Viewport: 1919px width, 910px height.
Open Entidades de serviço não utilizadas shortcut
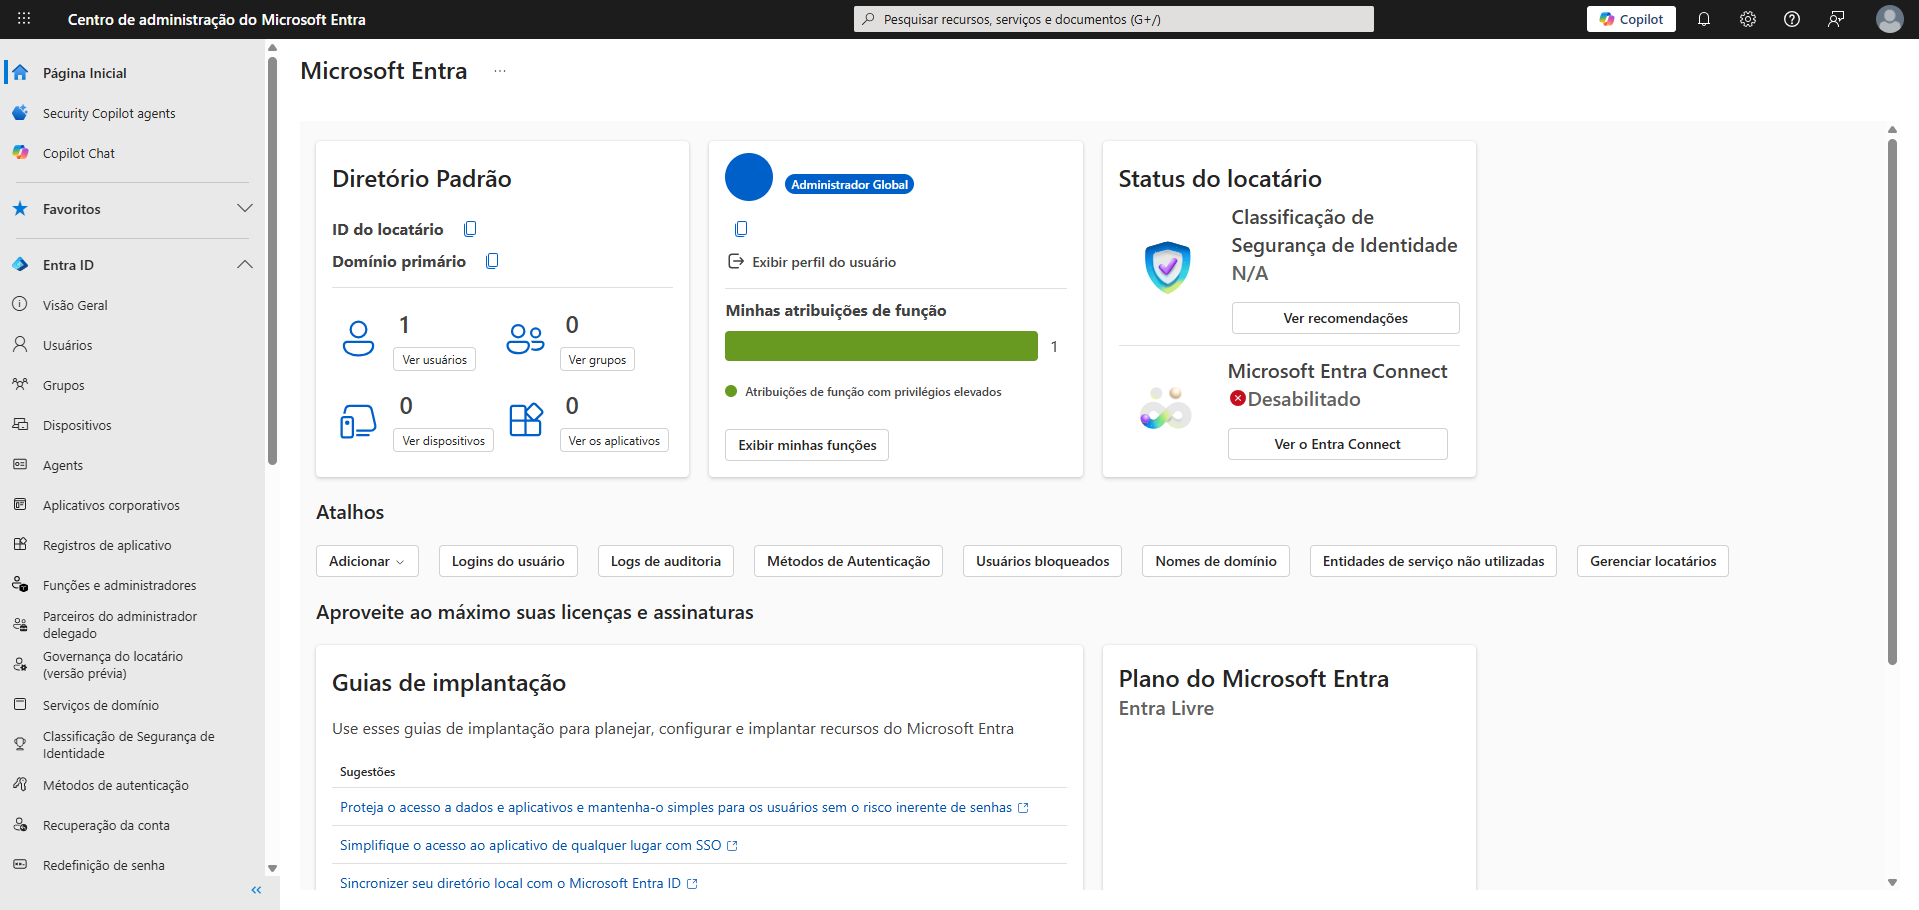point(1433,561)
